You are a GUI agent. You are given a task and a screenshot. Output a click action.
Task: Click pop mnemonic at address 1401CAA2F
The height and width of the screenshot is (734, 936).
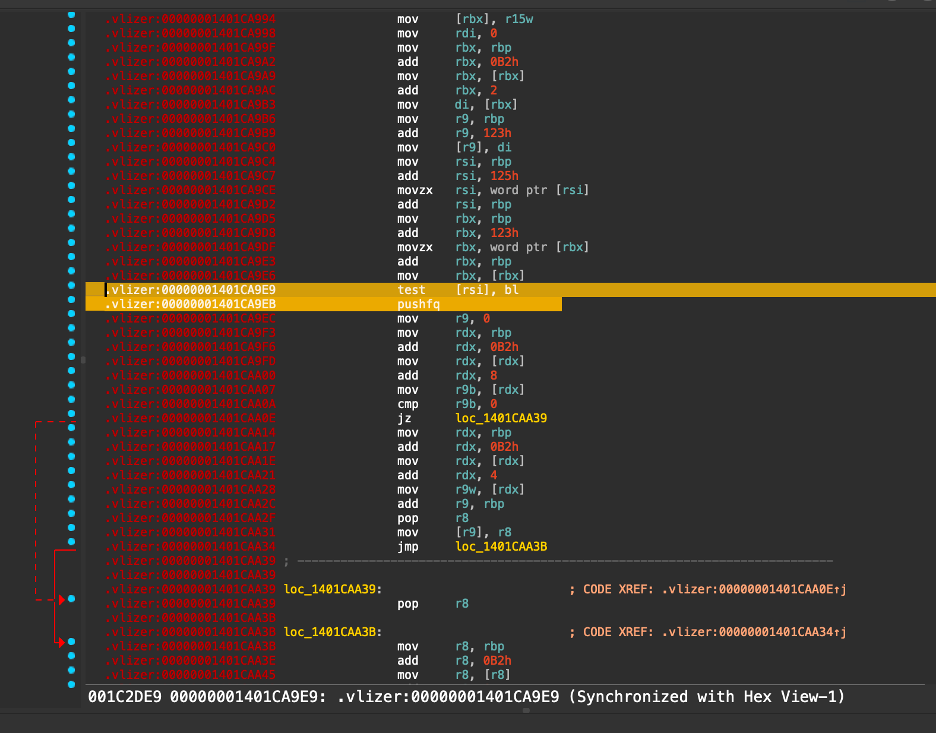click(x=408, y=519)
